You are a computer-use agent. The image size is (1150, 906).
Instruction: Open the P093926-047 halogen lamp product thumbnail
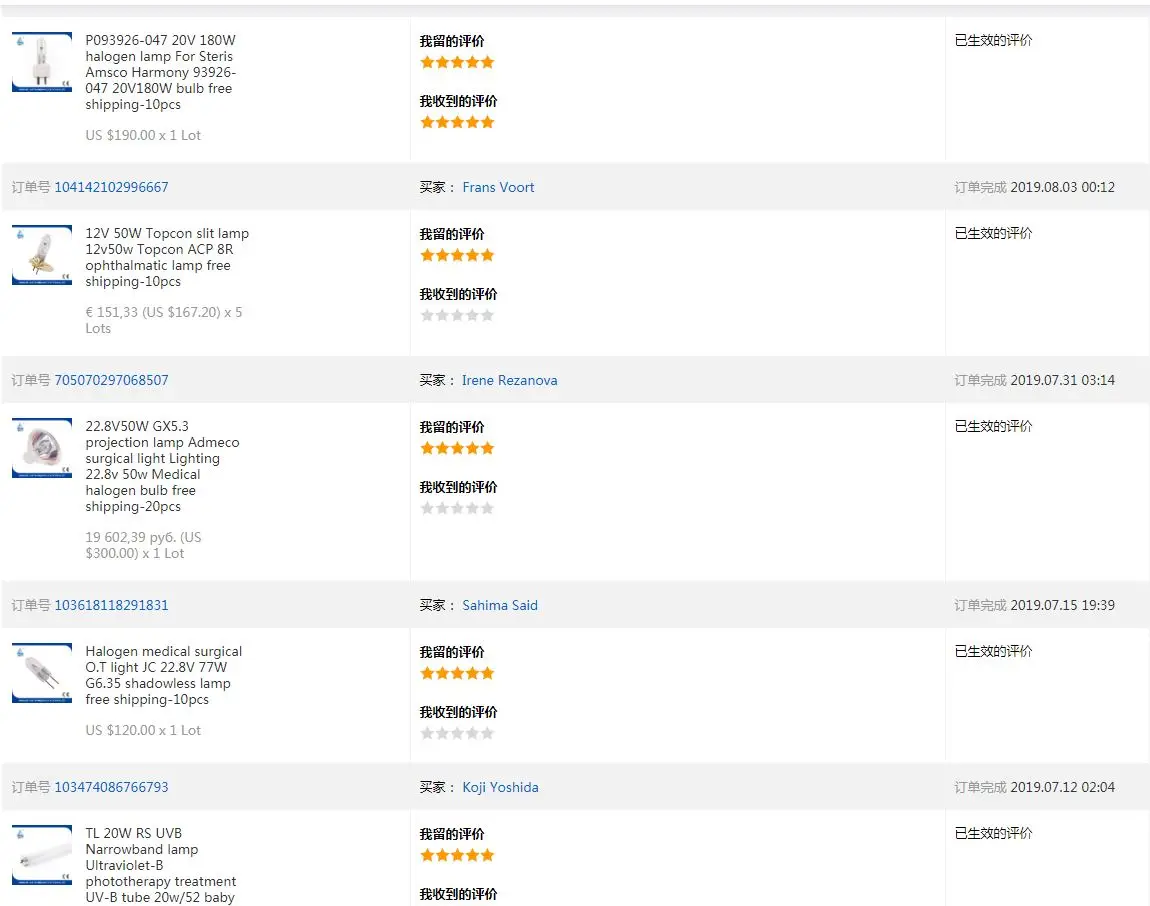tap(42, 62)
